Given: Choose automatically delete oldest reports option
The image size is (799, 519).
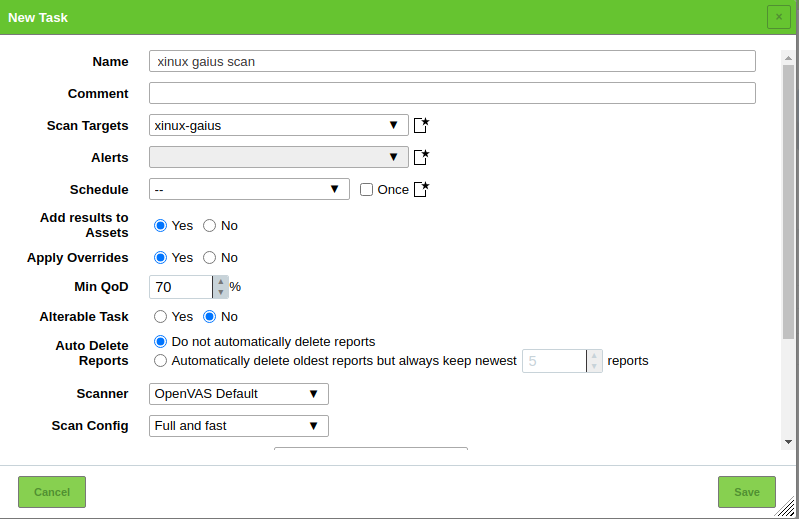Looking at the screenshot, I should 160,360.
